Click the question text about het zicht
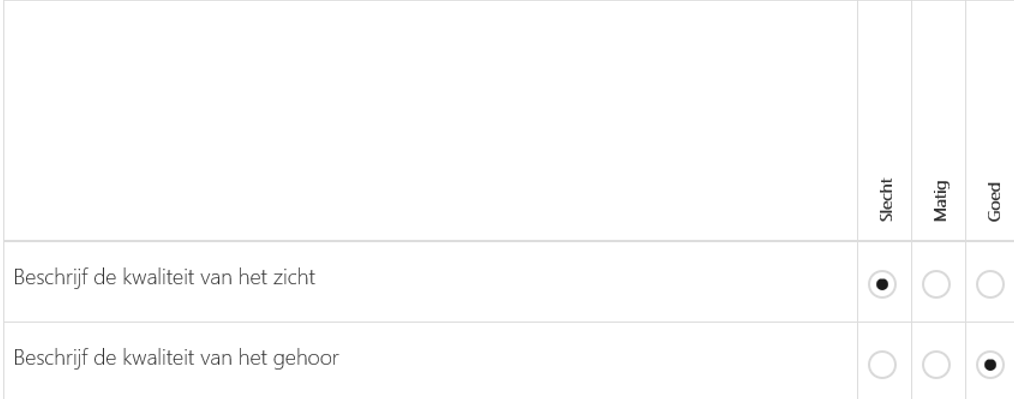Viewport: 1014px width, 399px height. pos(164,277)
